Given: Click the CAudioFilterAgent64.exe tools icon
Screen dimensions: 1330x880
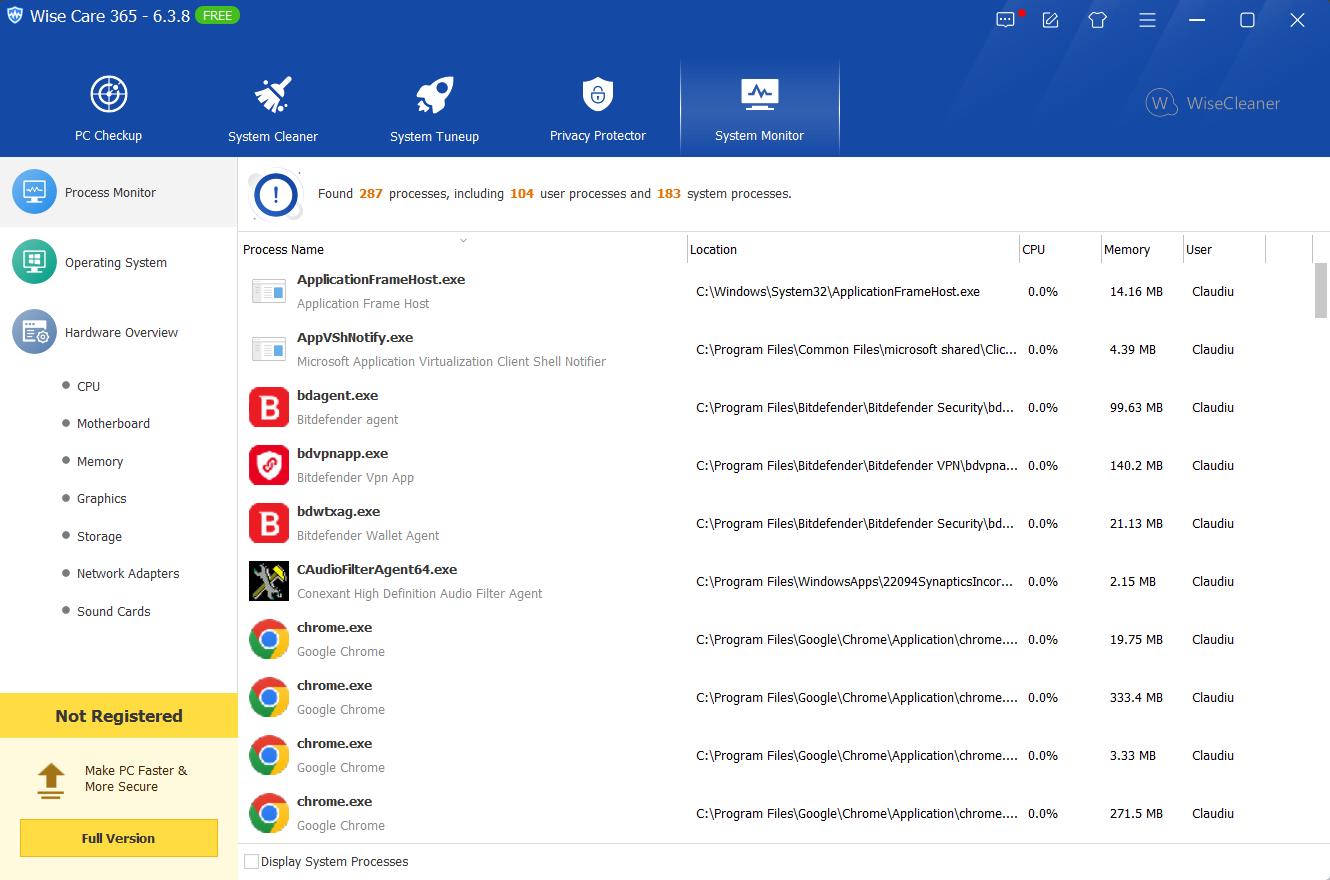Looking at the screenshot, I should [x=269, y=581].
